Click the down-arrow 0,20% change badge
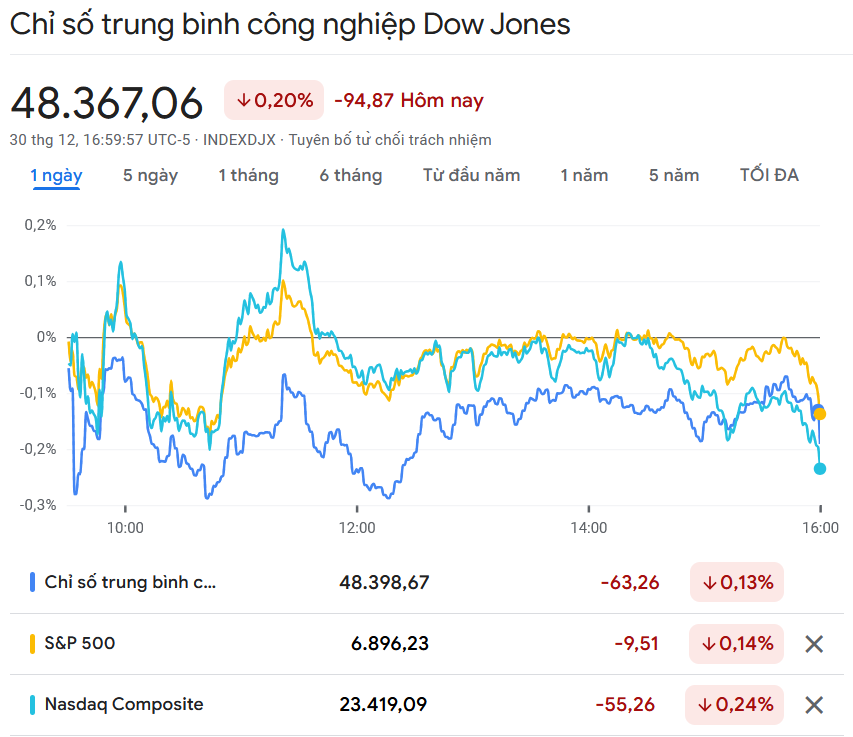This screenshot has height=737, width=853. pyautogui.click(x=274, y=100)
